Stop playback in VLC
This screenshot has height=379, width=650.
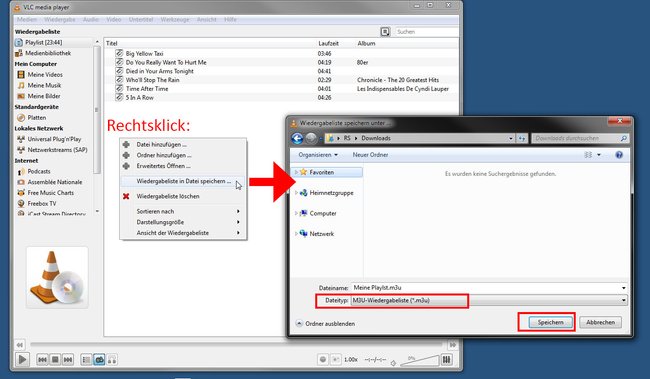(x=55, y=360)
